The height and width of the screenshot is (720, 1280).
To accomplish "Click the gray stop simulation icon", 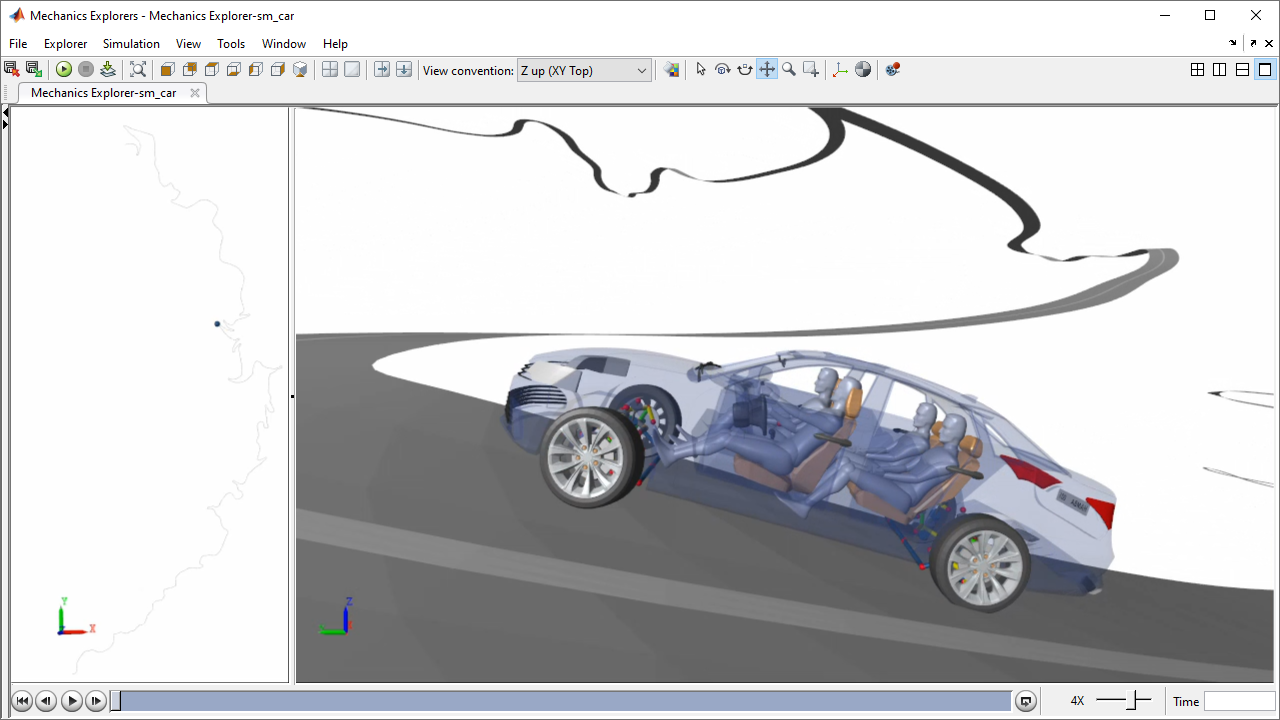I will pyautogui.click(x=86, y=69).
